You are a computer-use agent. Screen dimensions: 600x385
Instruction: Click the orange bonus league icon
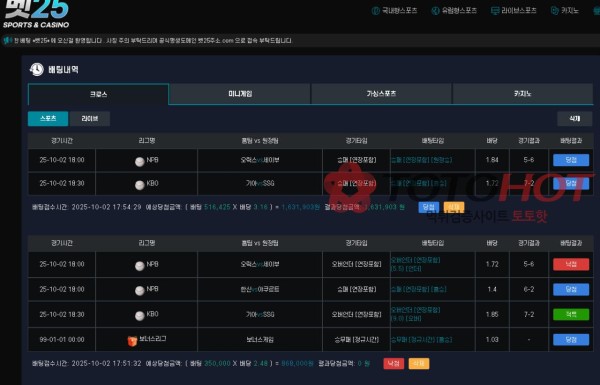click(x=132, y=341)
